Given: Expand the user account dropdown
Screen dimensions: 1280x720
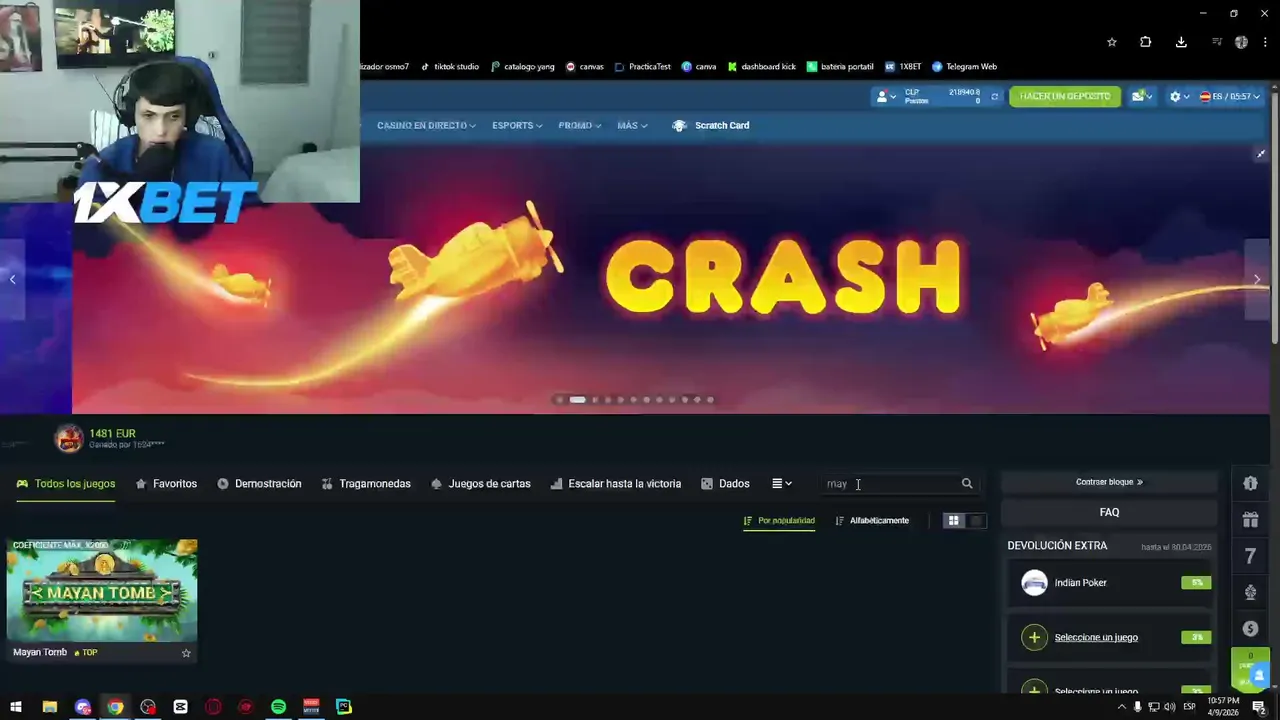Looking at the screenshot, I should point(886,97).
